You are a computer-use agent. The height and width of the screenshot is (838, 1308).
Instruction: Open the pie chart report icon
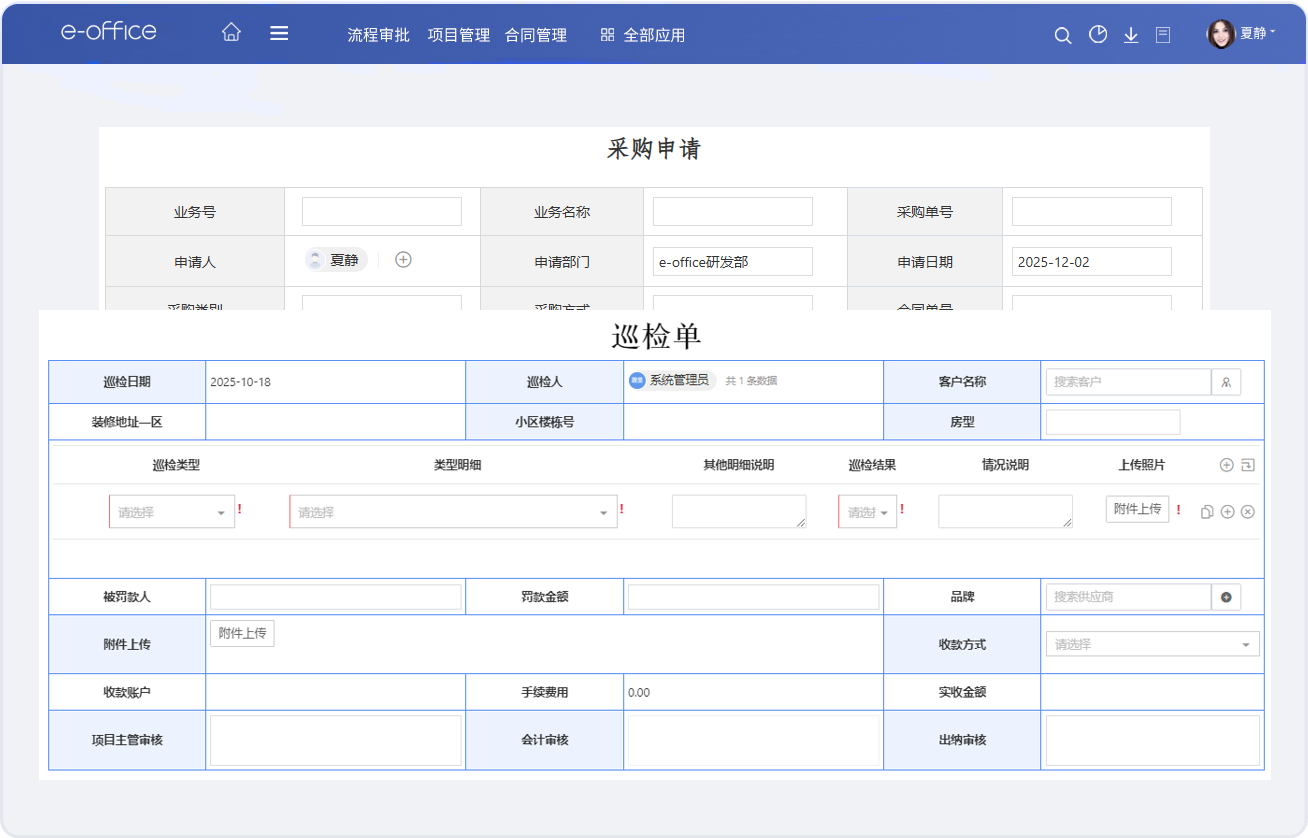[x=1098, y=35]
